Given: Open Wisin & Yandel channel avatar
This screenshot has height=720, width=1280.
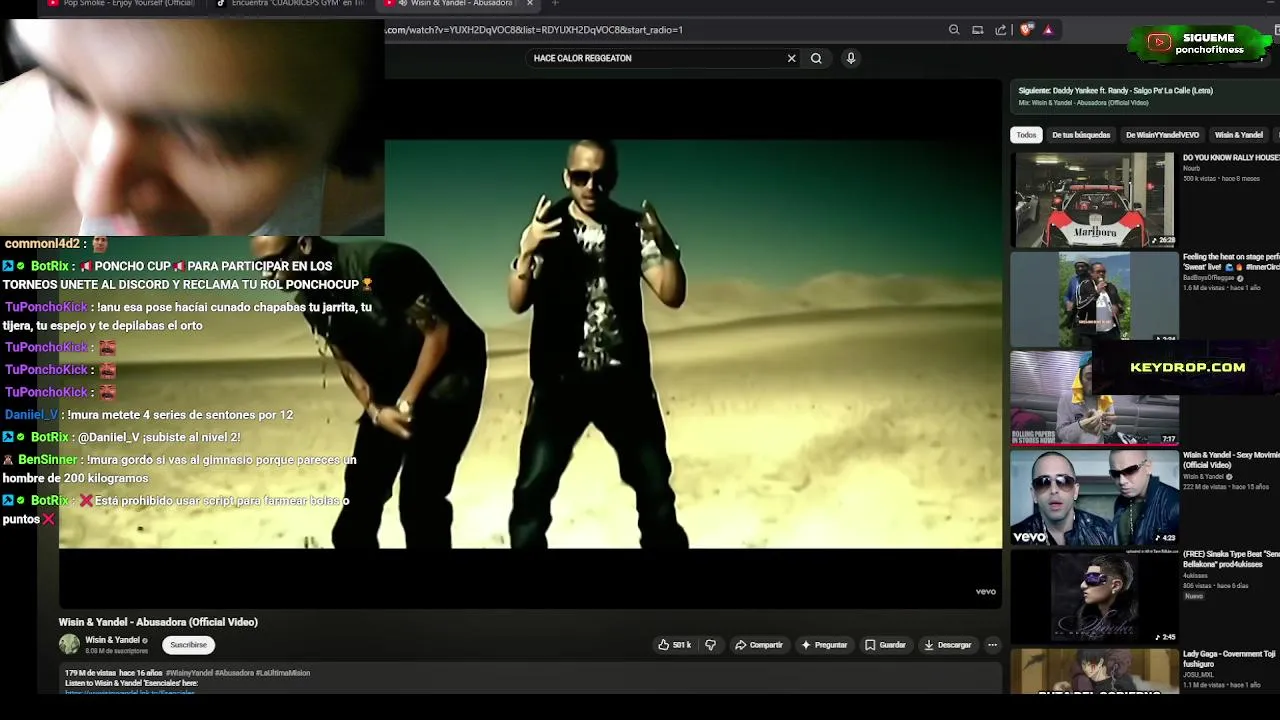Looking at the screenshot, I should pyautogui.click(x=69, y=645).
